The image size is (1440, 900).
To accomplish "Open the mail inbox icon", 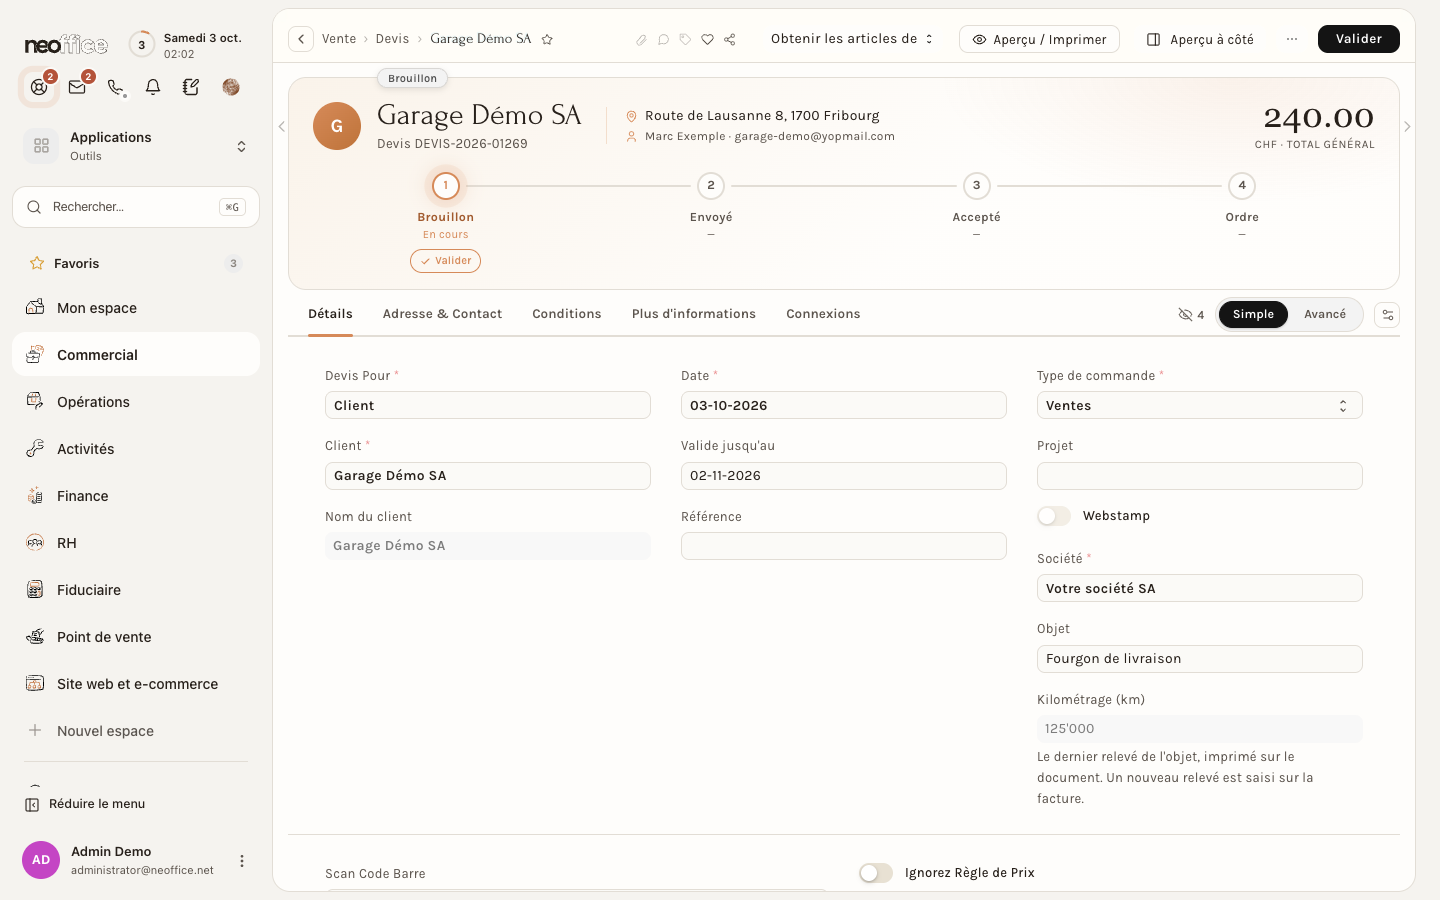I will 77,87.
